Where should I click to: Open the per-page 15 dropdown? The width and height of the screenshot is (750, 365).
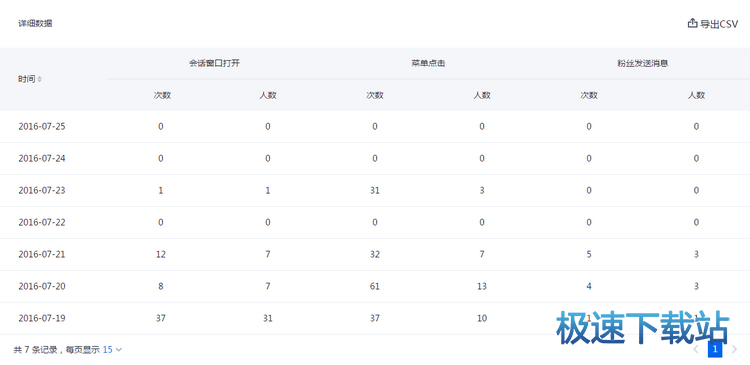[x=112, y=350]
